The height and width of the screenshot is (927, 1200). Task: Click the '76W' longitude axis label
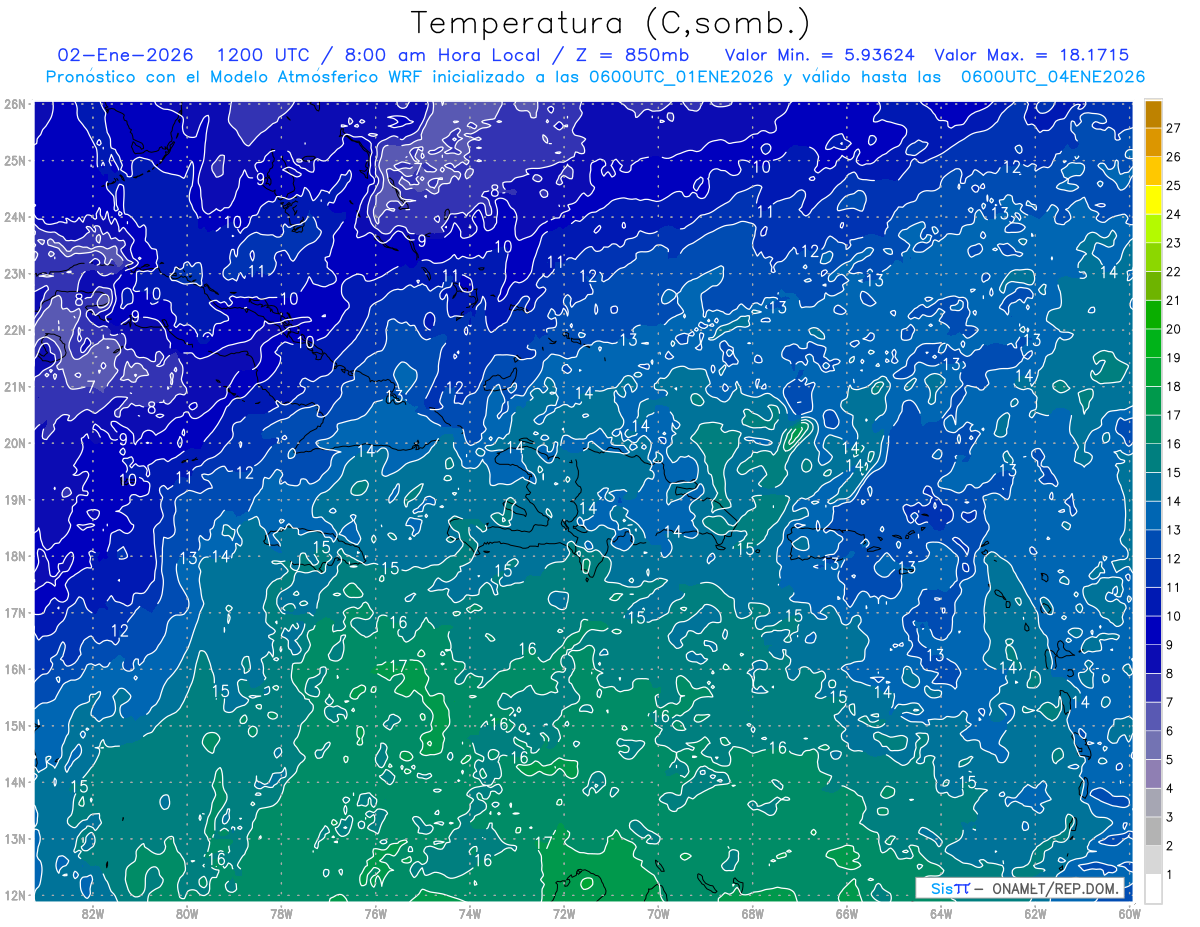pyautogui.click(x=375, y=913)
